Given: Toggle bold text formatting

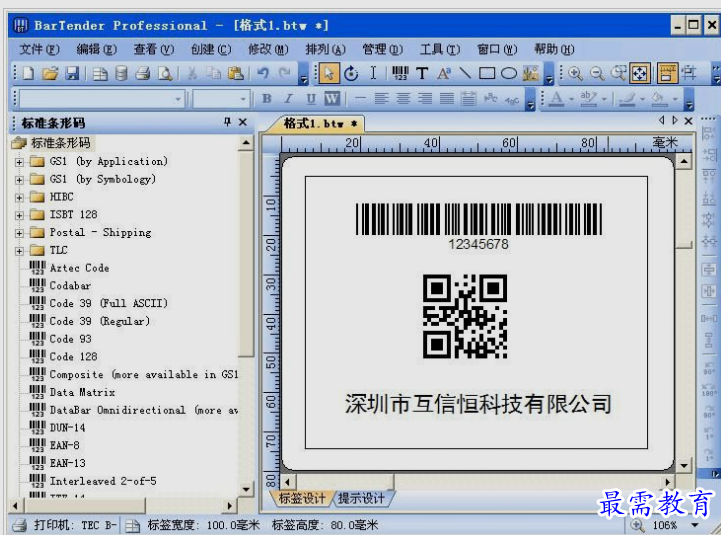Looking at the screenshot, I should point(267,98).
